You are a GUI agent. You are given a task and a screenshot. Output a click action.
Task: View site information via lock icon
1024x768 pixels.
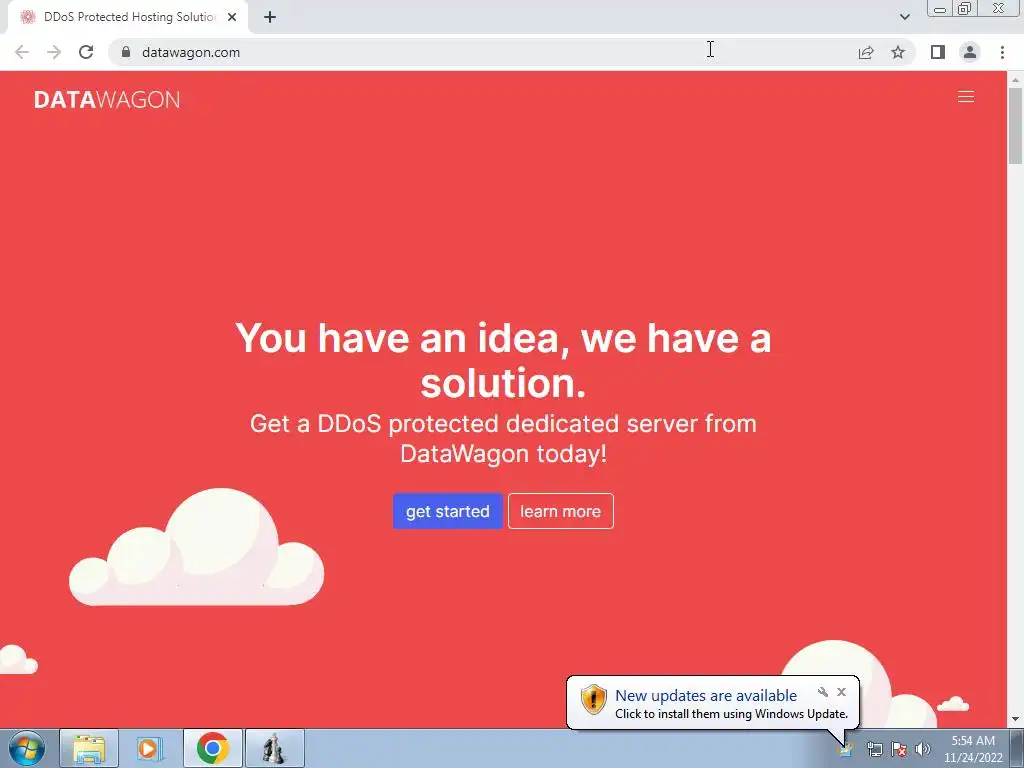126,52
